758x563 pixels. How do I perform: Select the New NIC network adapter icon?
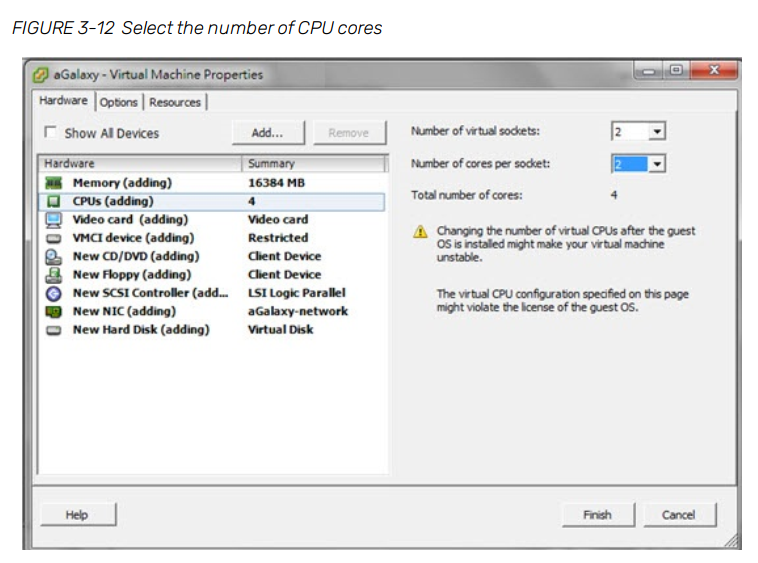(54, 311)
